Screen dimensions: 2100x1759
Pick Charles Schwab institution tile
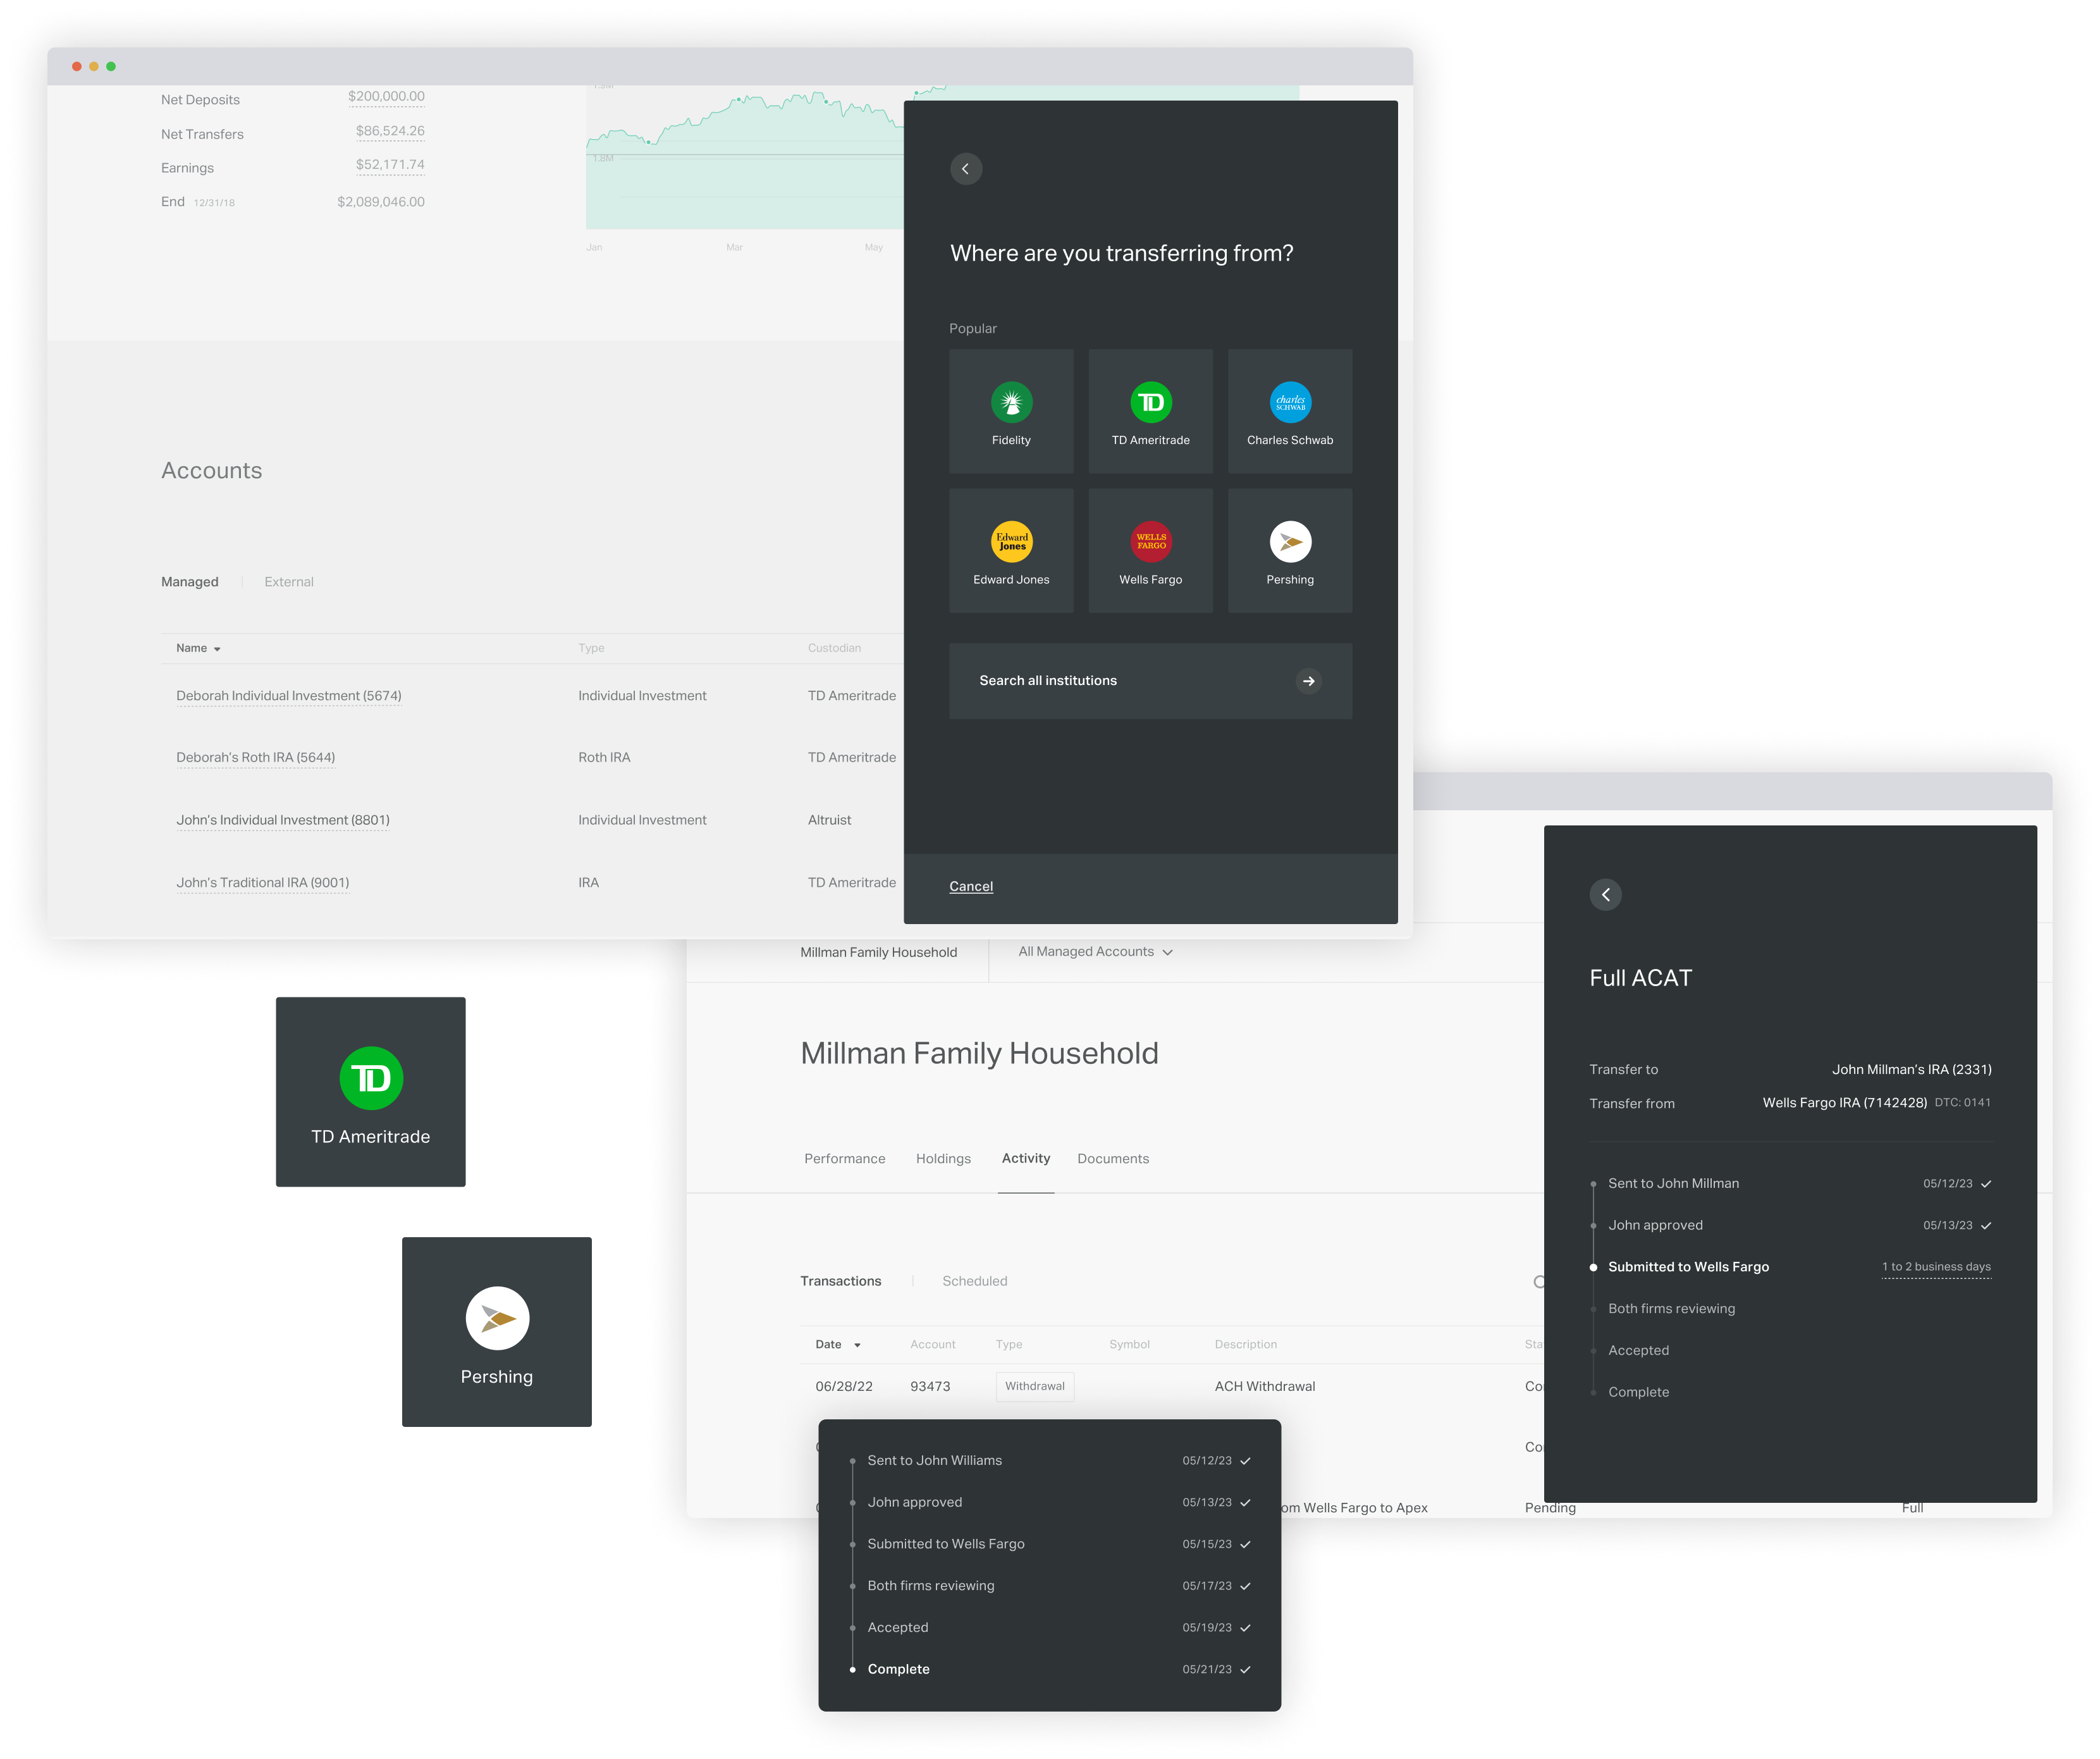1289,411
